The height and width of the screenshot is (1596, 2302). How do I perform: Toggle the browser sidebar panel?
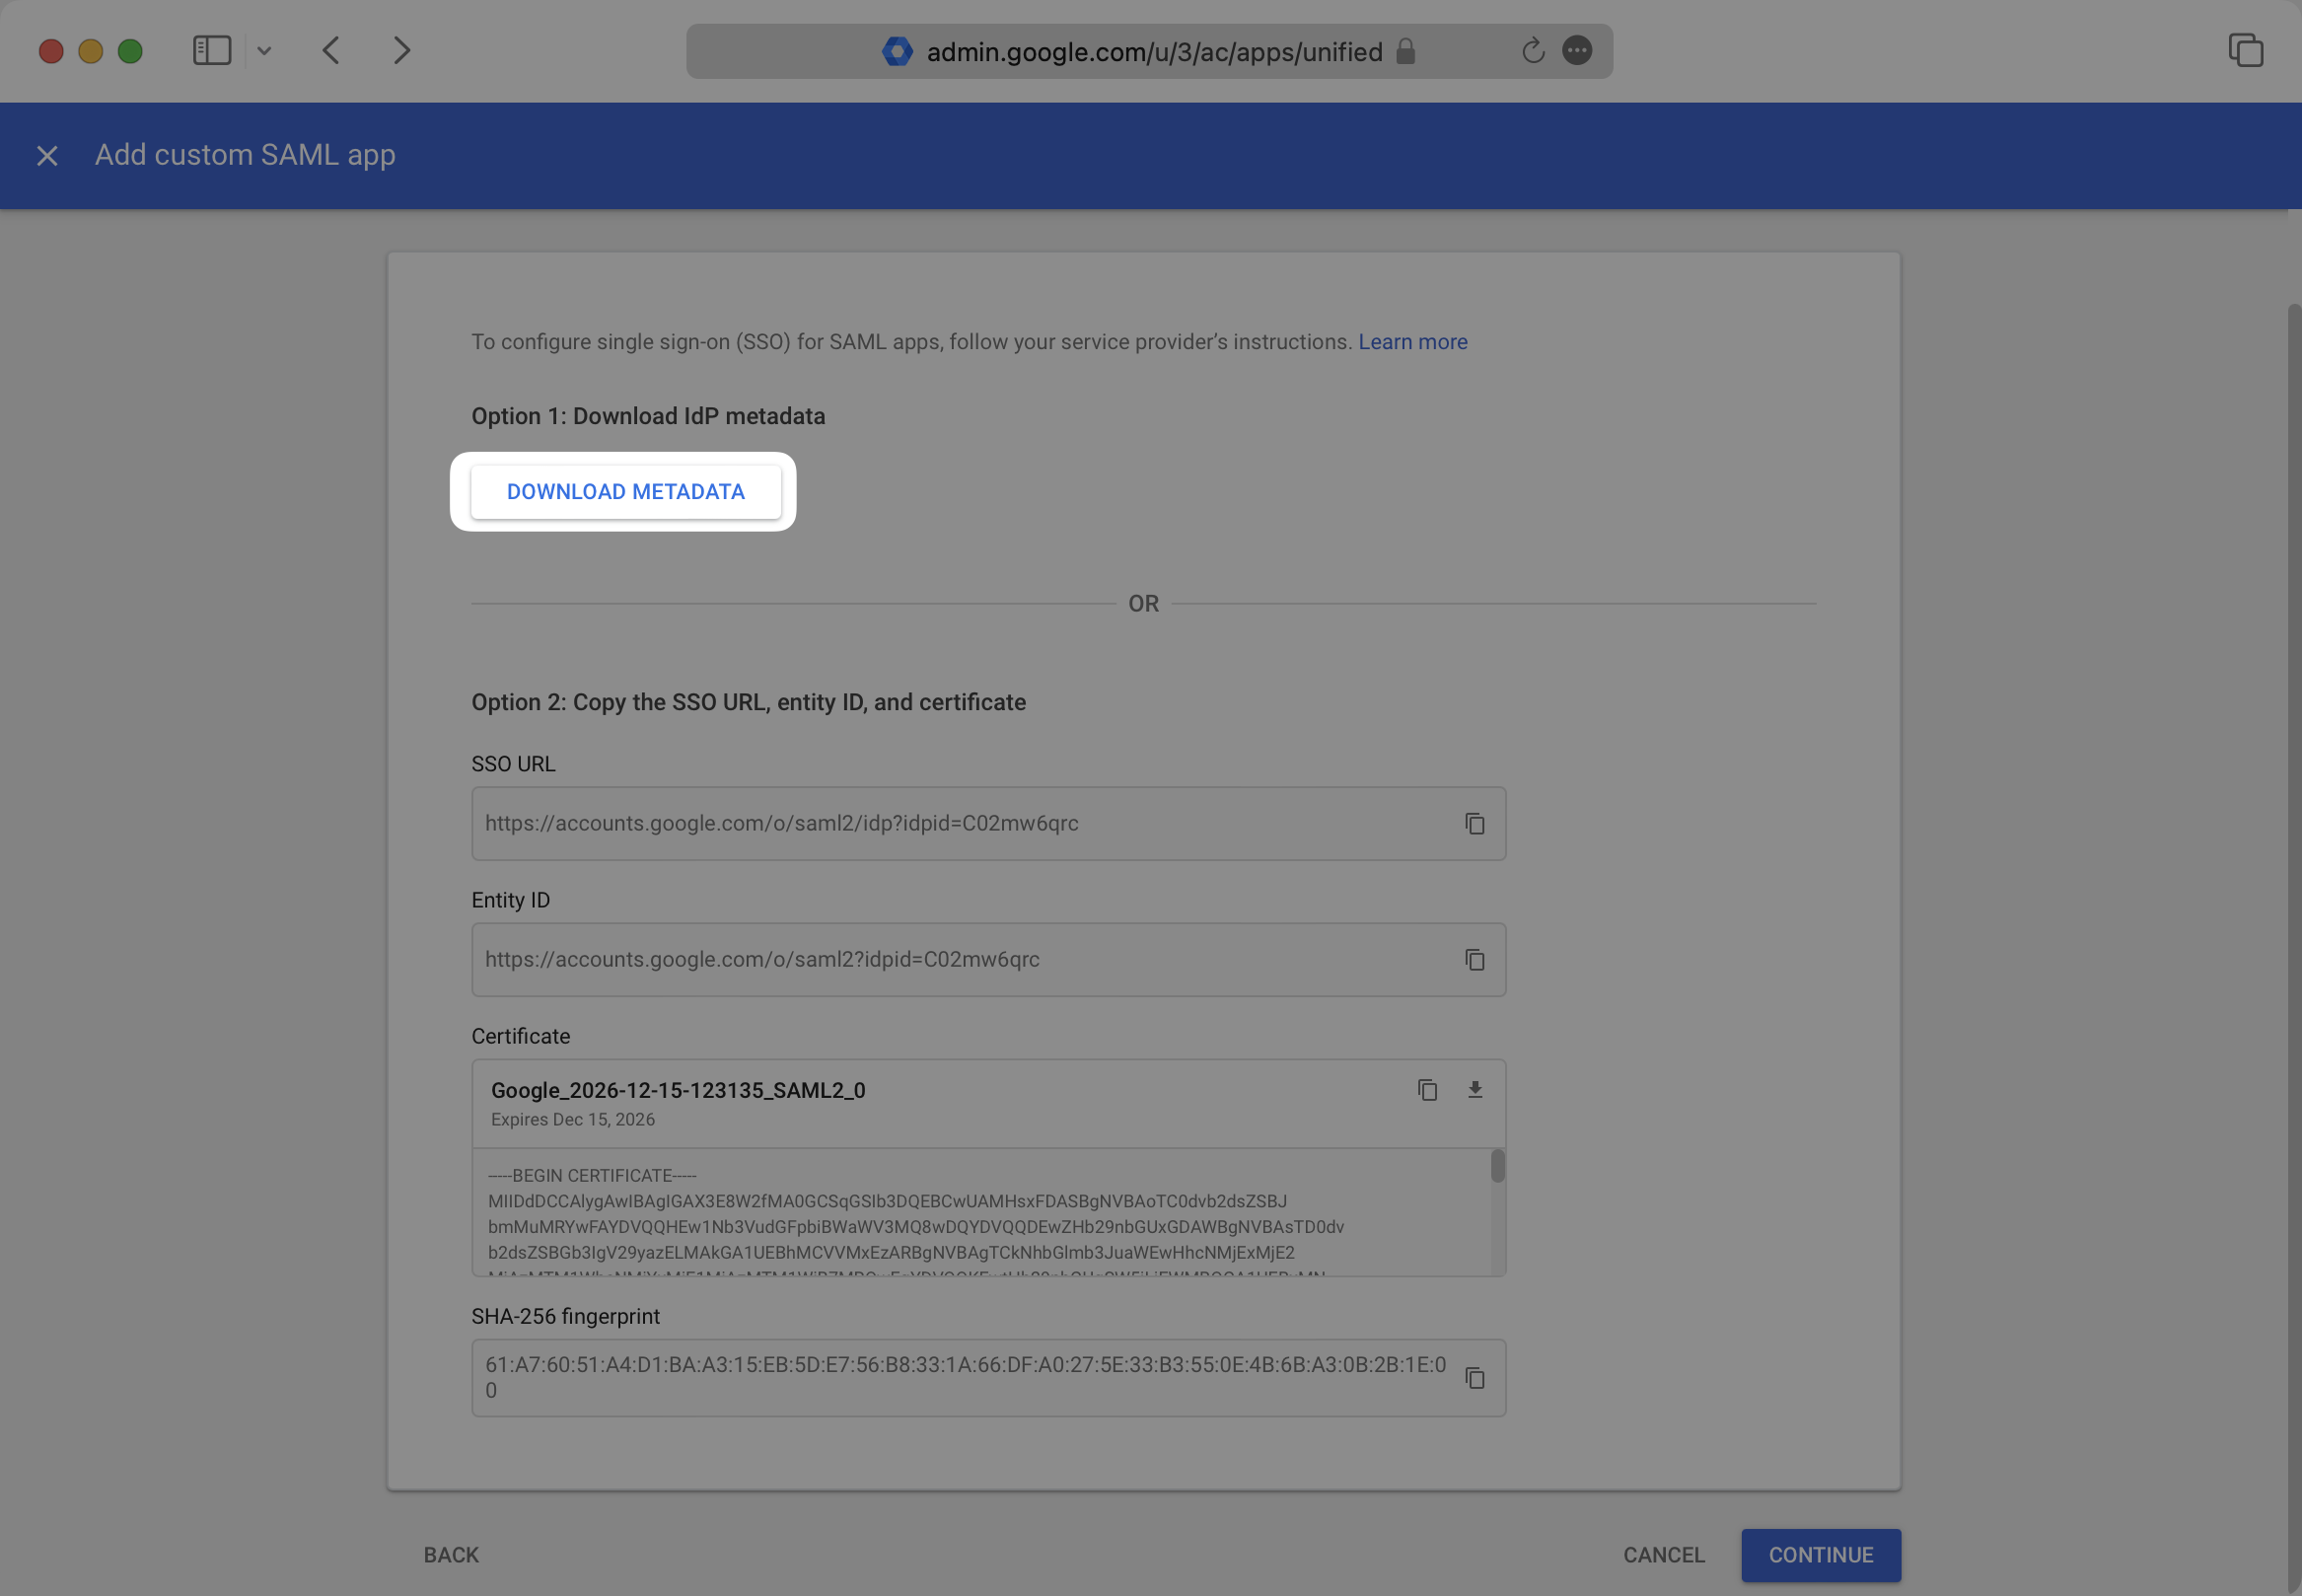(x=212, y=49)
